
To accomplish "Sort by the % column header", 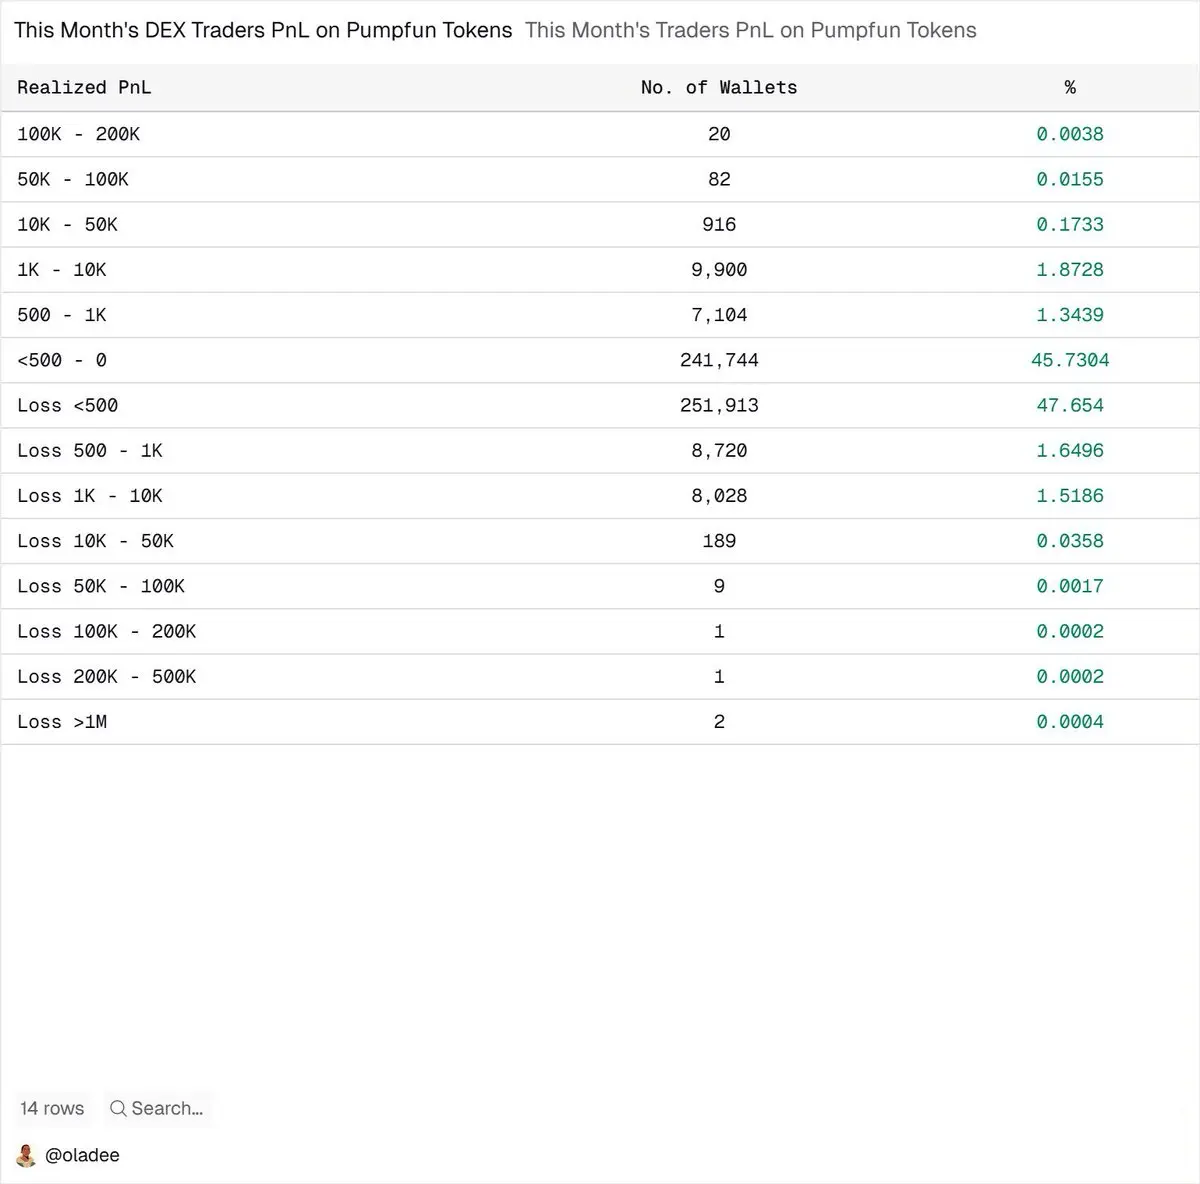I will [1070, 88].
